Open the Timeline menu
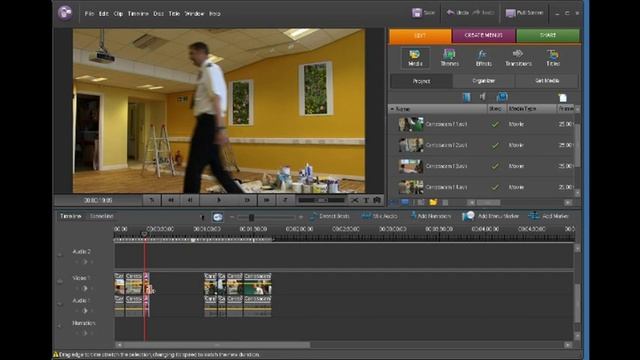This screenshot has height=360, width=640. pyautogui.click(x=138, y=14)
